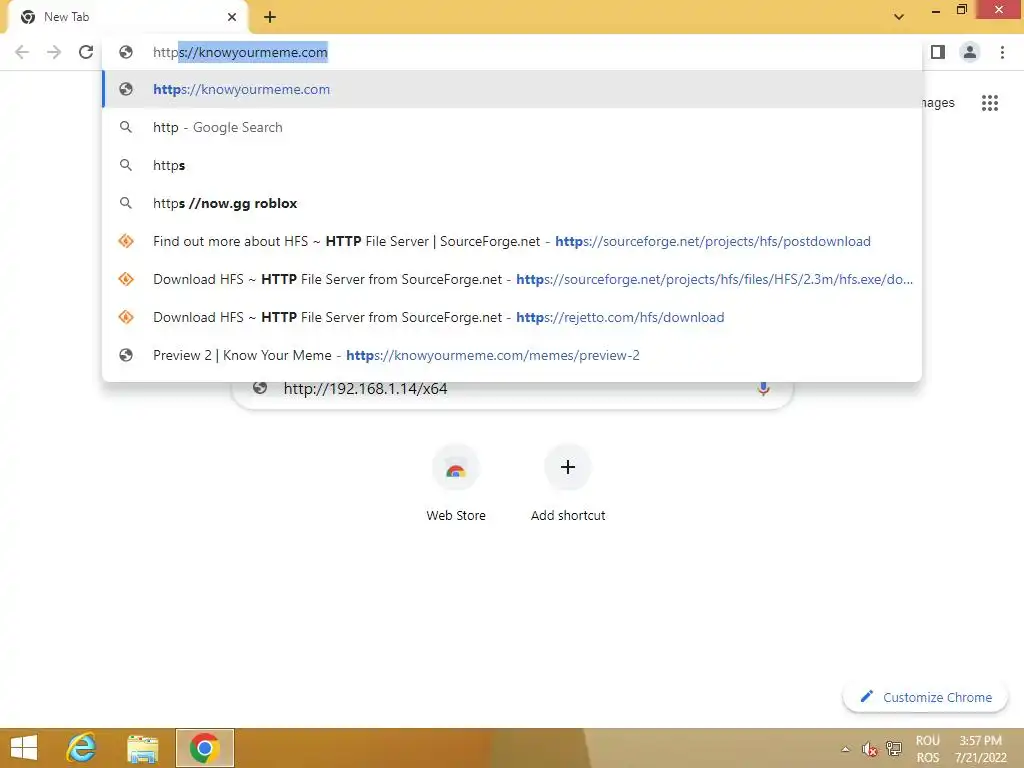Open the Web Store shortcut
Viewport: 1024px width, 768px height.
point(456,483)
